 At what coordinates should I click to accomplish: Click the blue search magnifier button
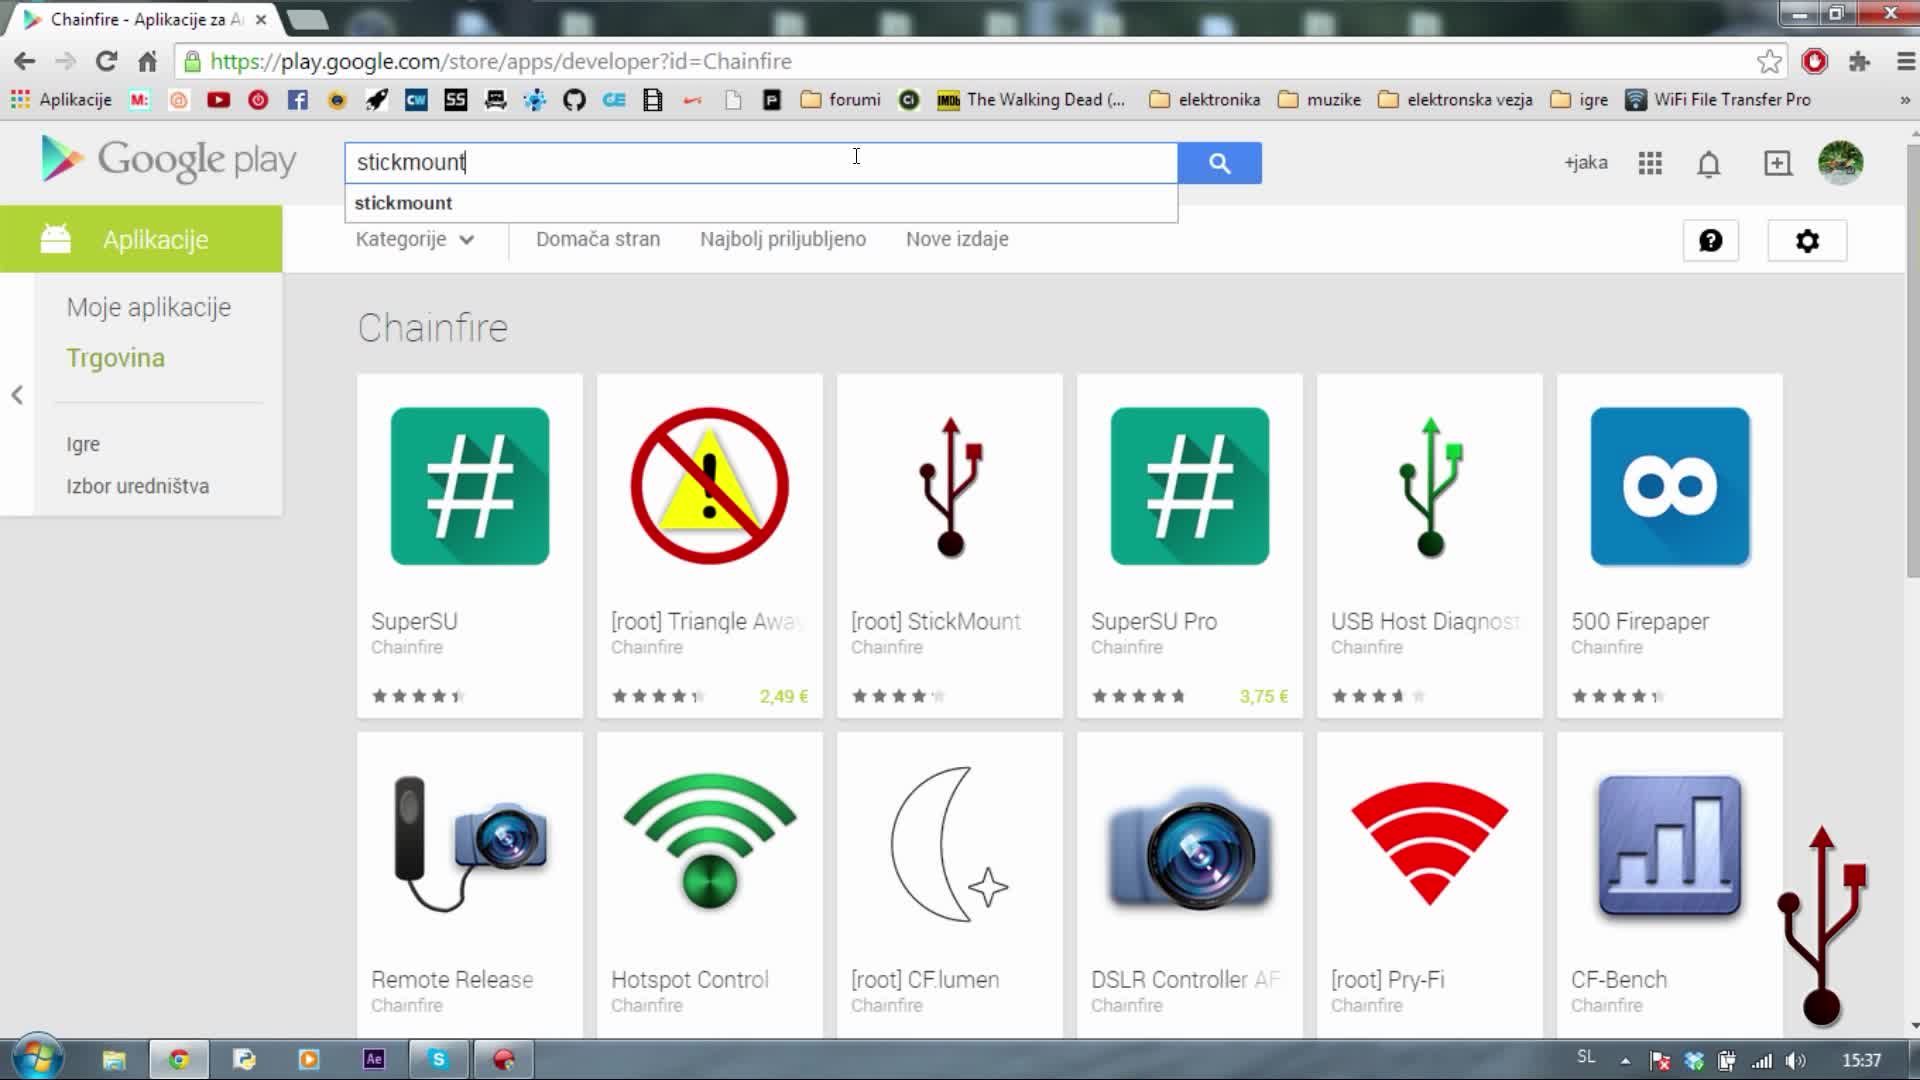coord(1219,163)
